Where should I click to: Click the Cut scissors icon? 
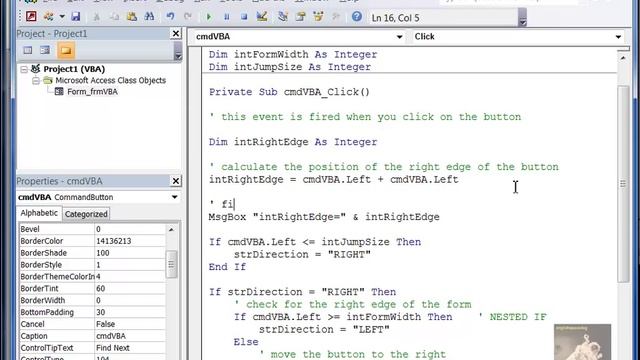point(96,17)
